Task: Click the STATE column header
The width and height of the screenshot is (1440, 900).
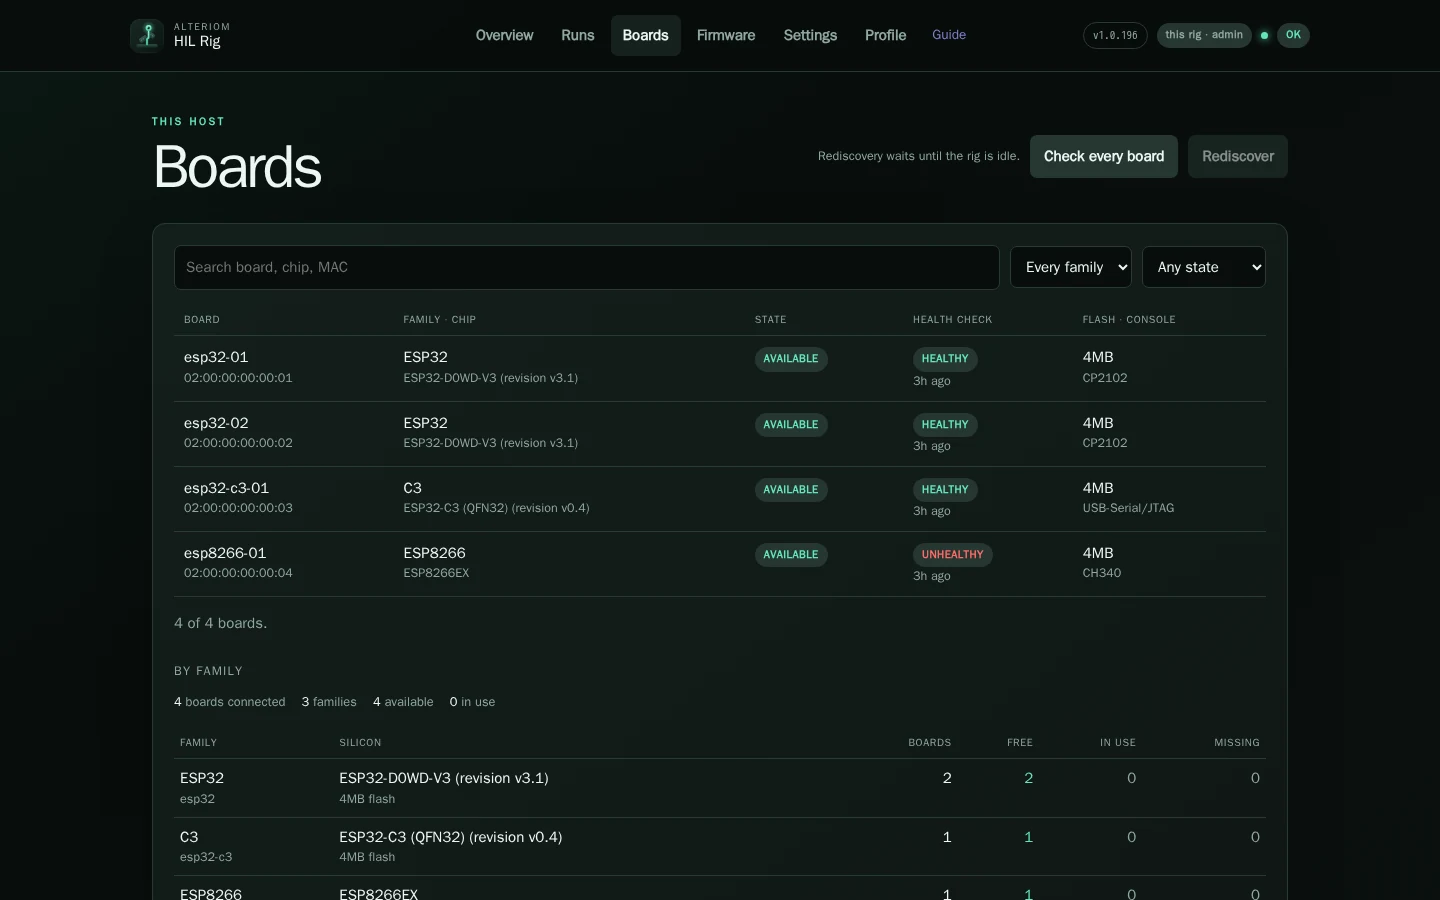Action: click(x=770, y=320)
